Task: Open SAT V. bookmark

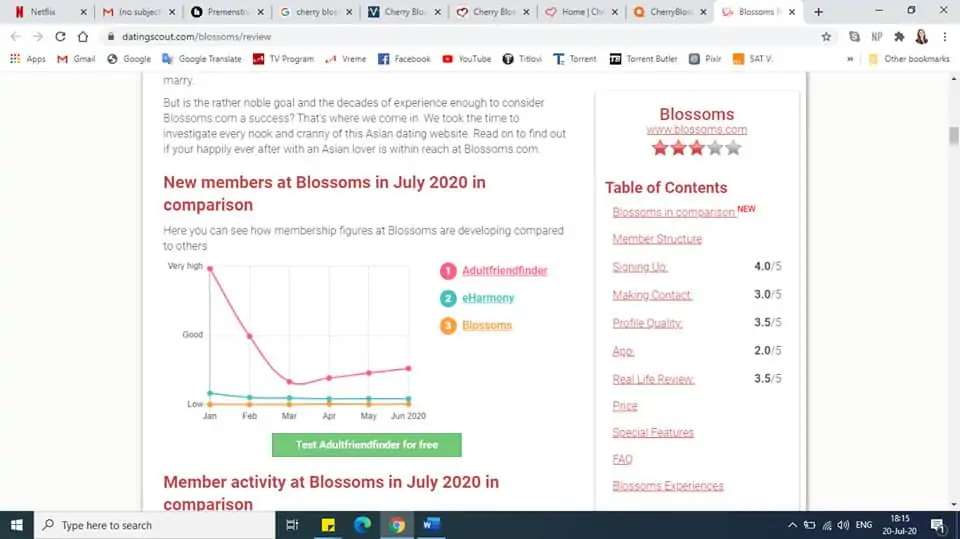Action: pos(752,59)
